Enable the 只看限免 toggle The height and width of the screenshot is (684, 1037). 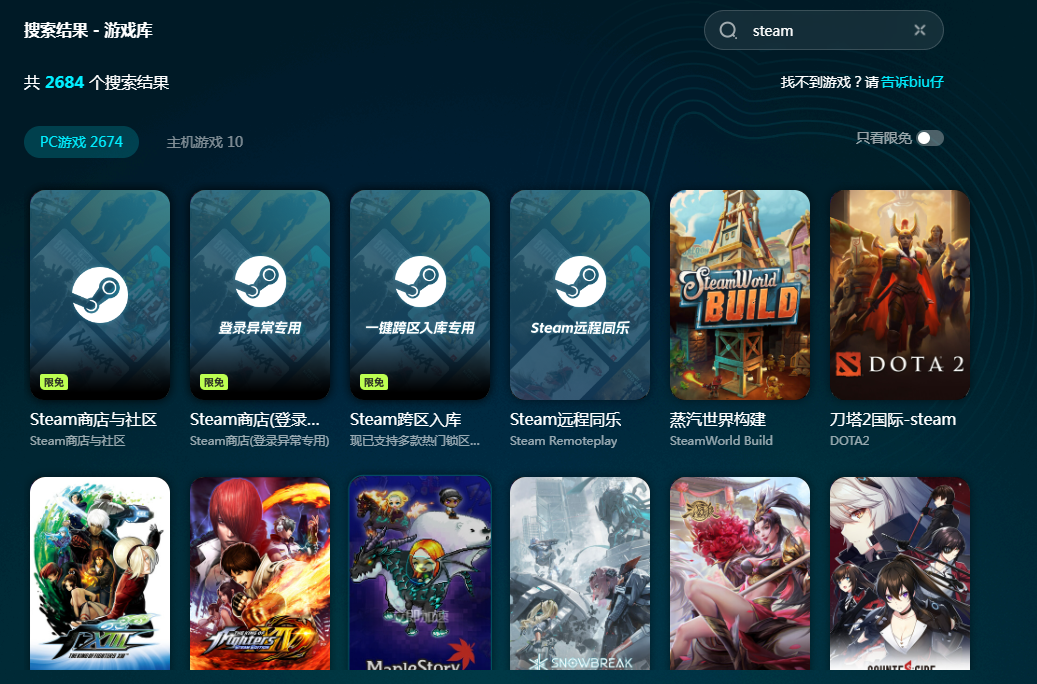930,138
